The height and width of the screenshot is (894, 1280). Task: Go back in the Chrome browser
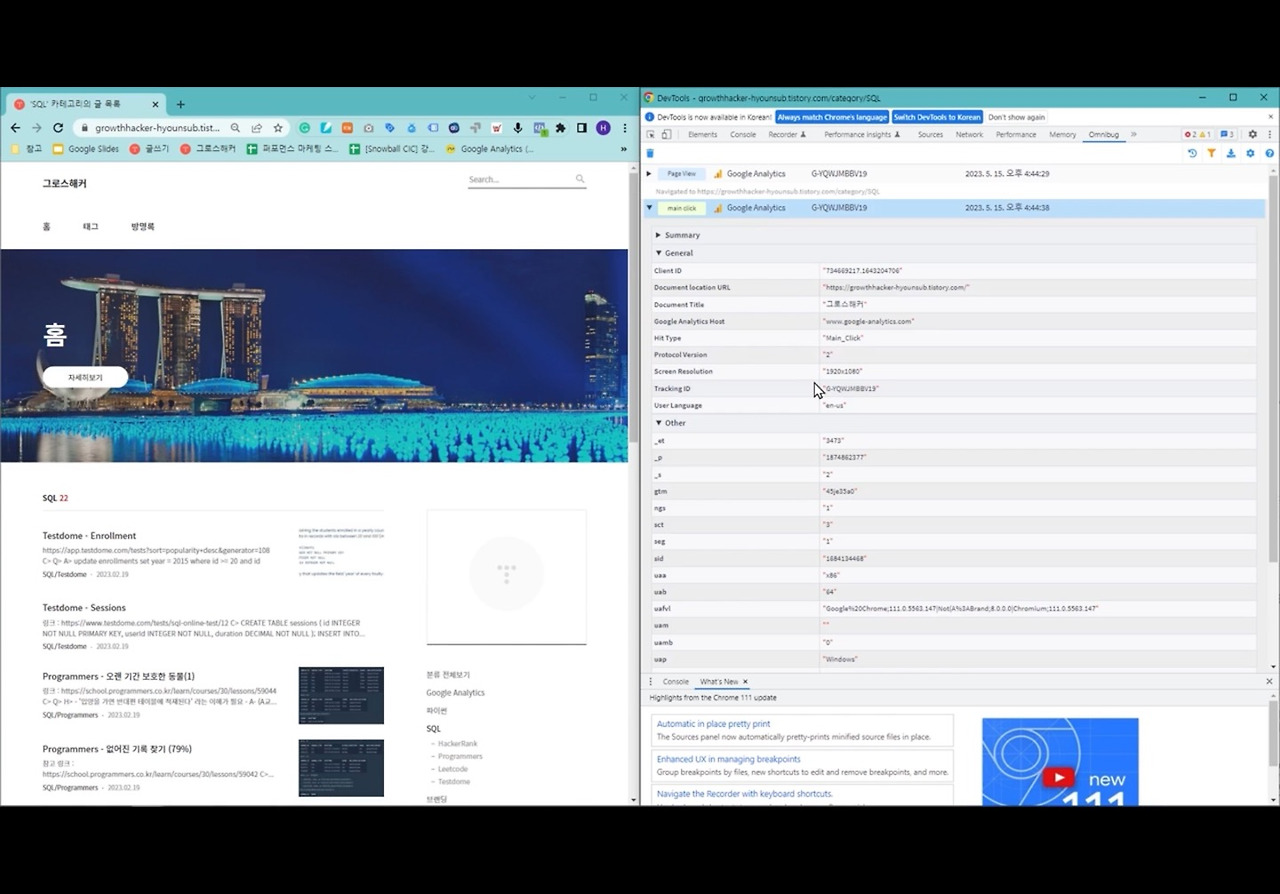(x=15, y=128)
